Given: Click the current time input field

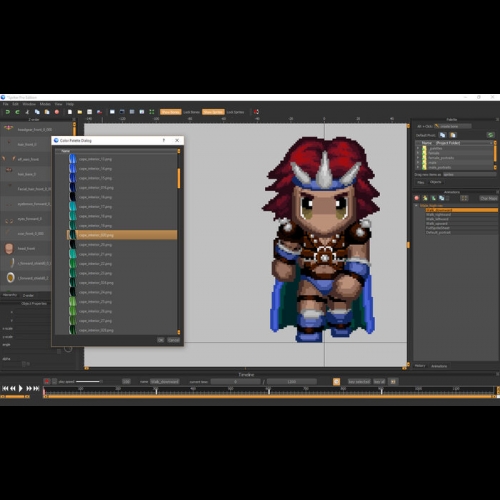Looking at the screenshot, I should coord(236,382).
